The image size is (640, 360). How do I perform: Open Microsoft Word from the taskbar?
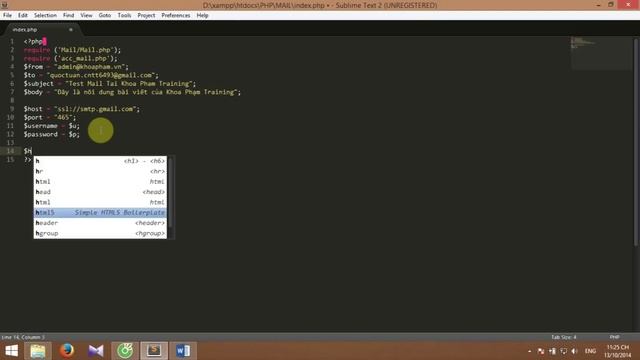[183, 351]
